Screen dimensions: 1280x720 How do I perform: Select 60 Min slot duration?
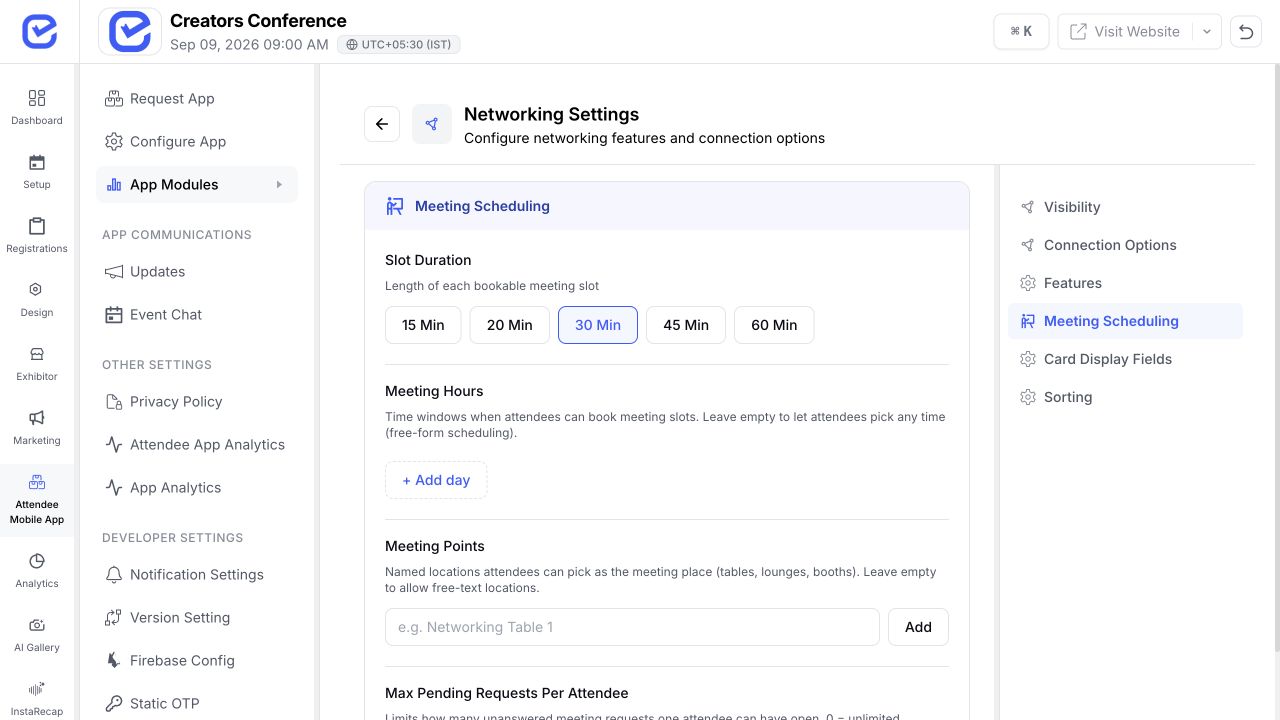(x=774, y=325)
